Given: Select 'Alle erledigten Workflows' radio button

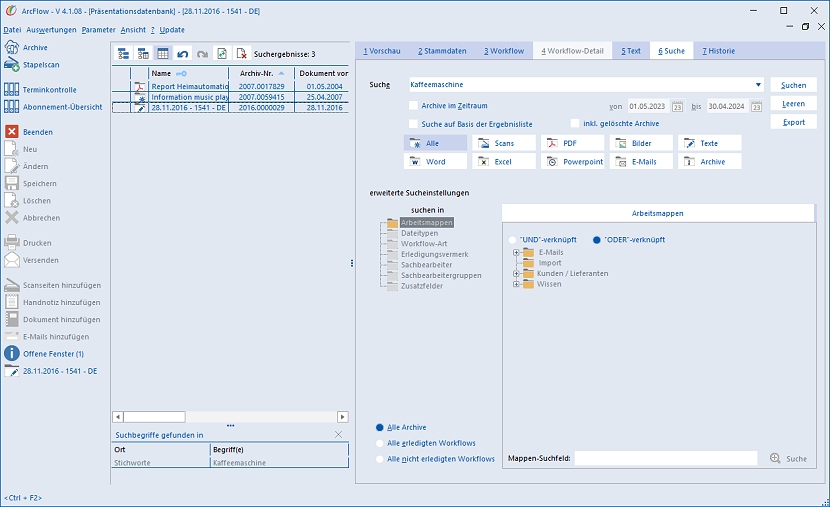Looking at the screenshot, I should (380, 443).
